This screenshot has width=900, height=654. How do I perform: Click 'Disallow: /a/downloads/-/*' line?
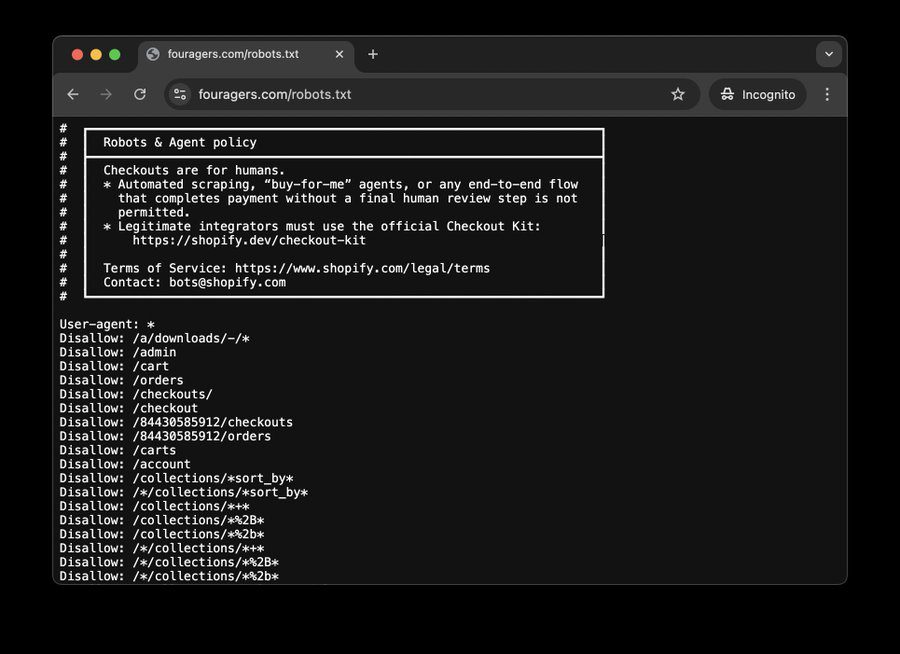(154, 338)
